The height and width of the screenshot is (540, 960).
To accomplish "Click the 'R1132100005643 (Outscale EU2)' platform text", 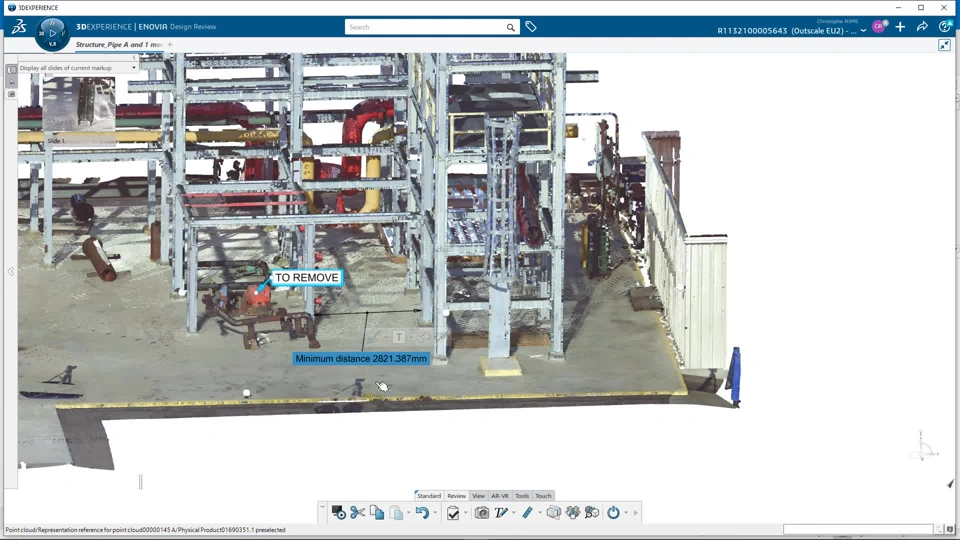I will point(787,31).
